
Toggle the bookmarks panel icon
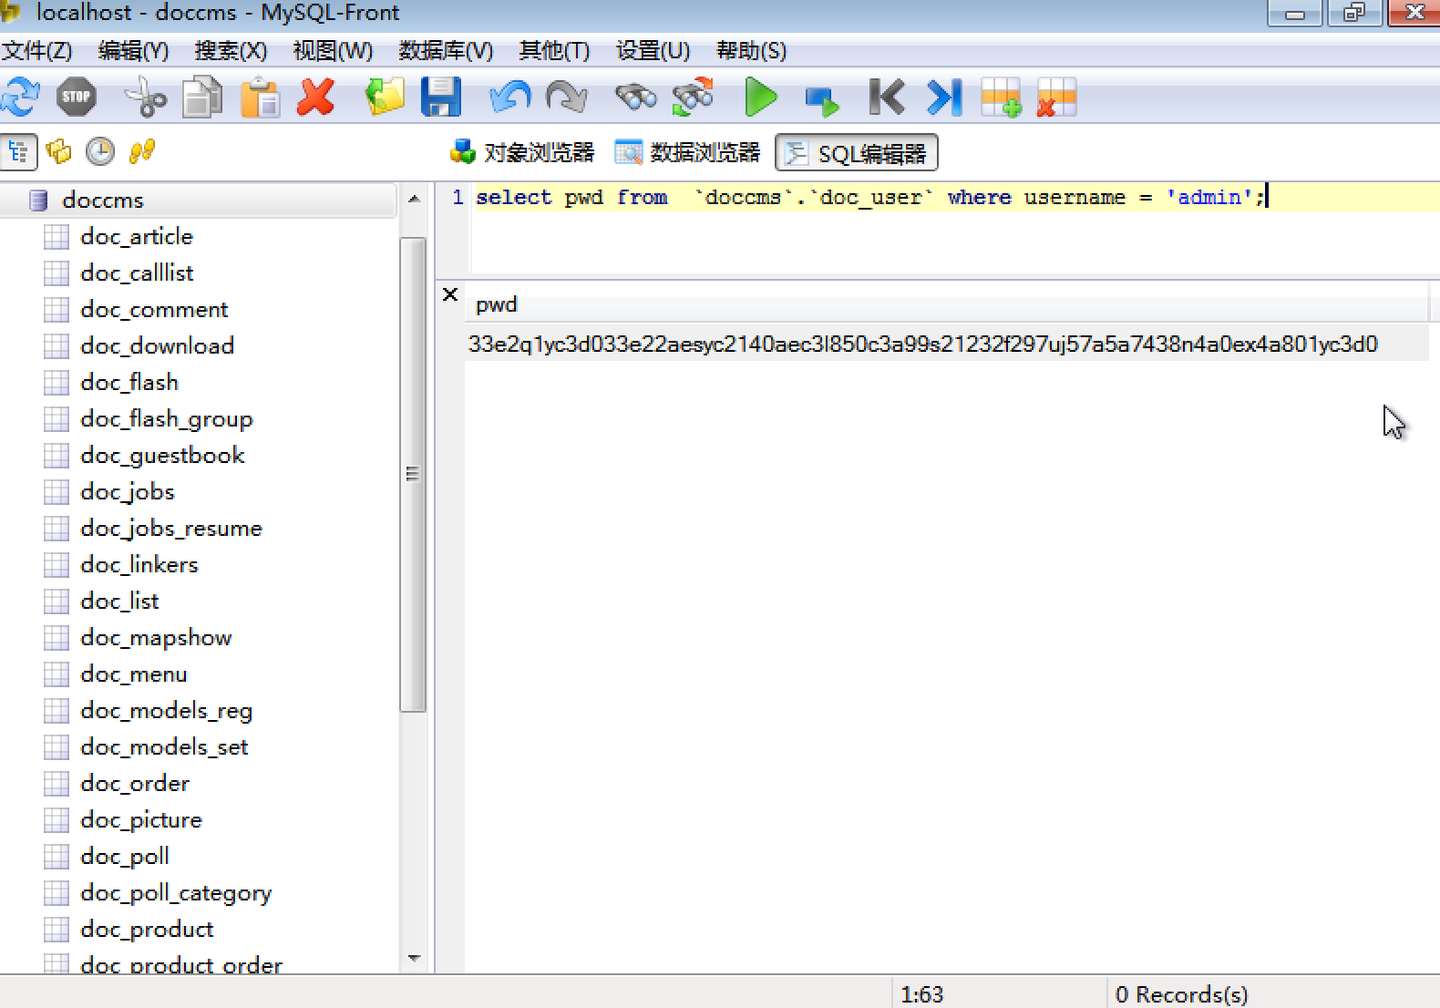(59, 152)
